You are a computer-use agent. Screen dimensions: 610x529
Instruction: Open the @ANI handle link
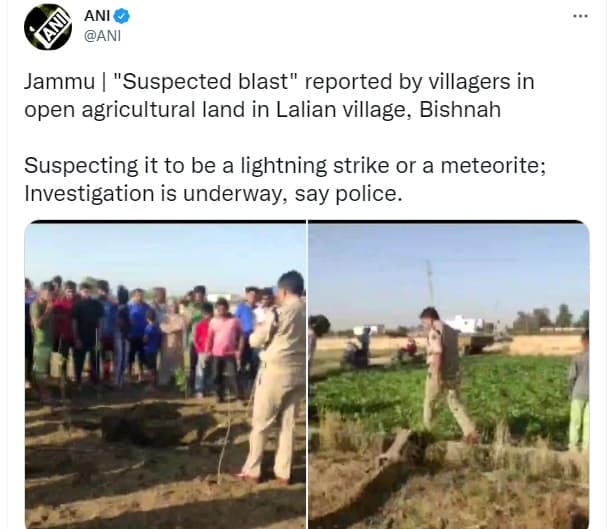point(103,36)
